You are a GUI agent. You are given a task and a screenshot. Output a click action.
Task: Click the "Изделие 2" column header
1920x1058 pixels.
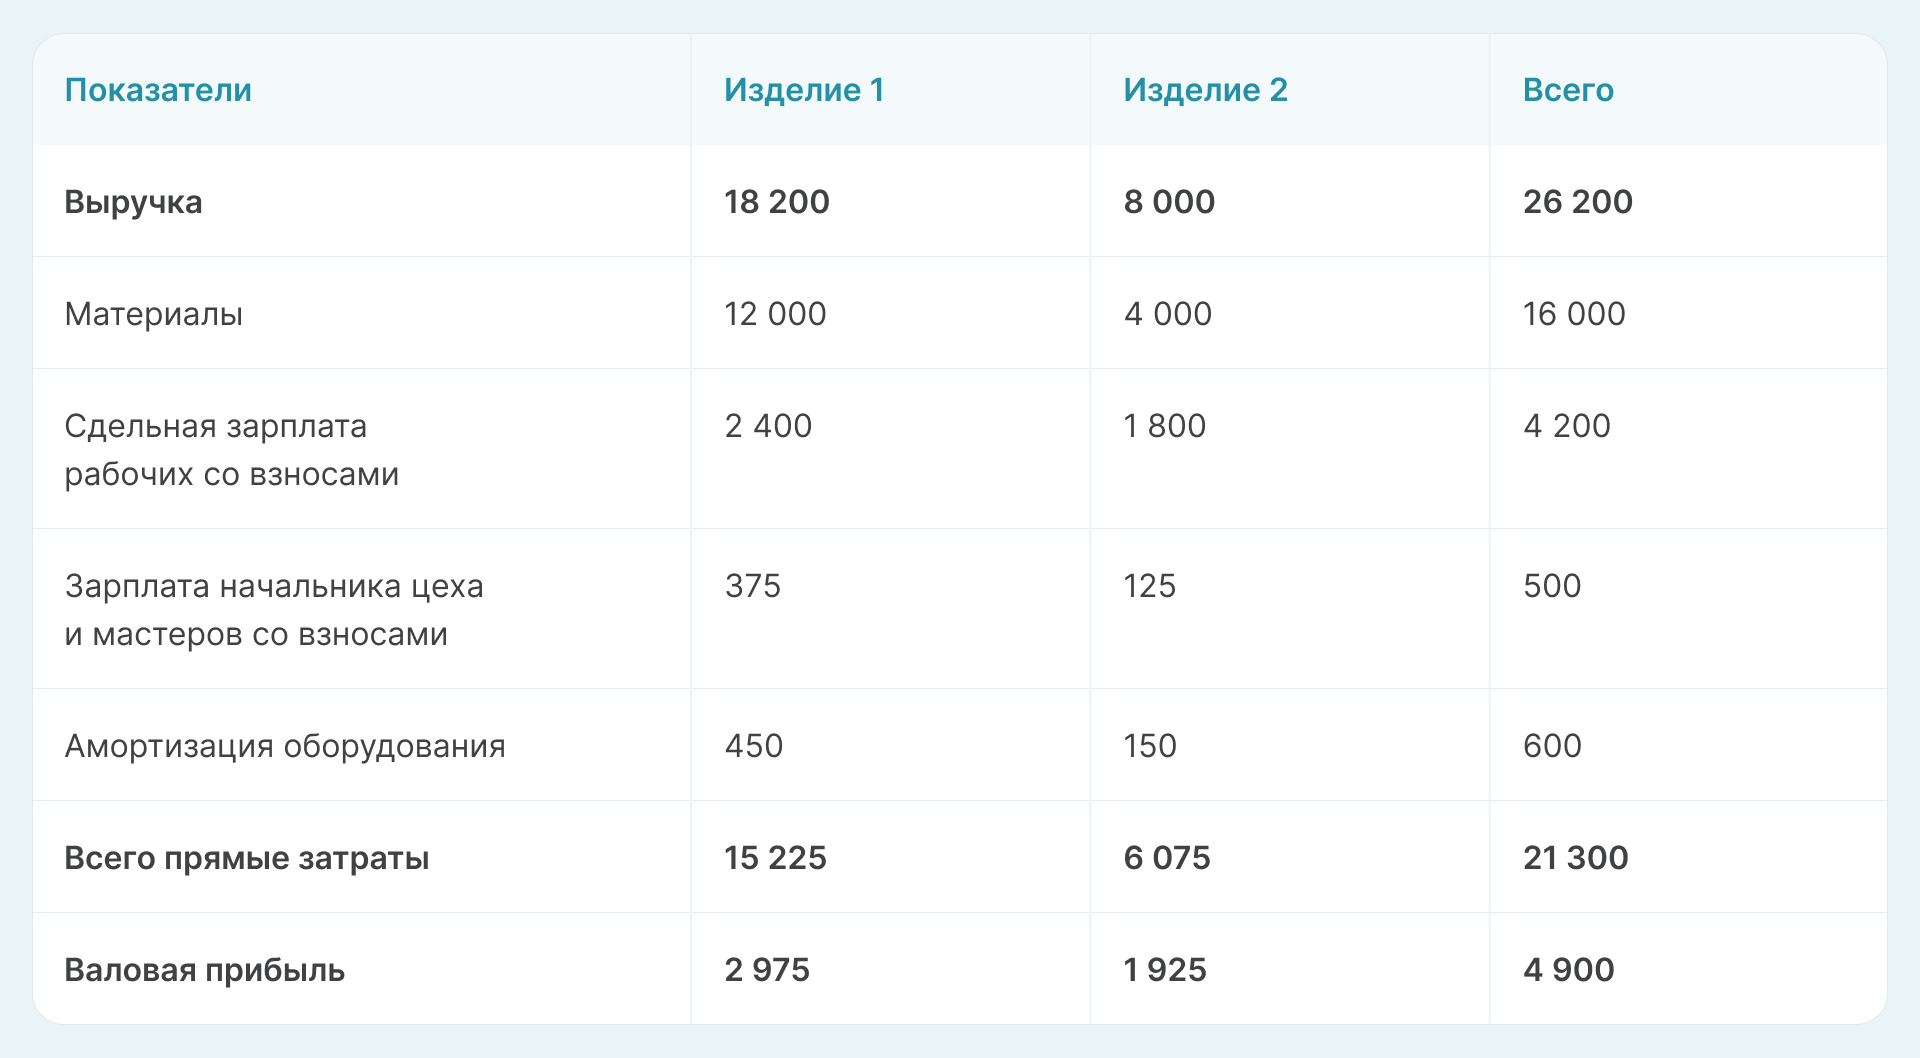[x=1205, y=90]
